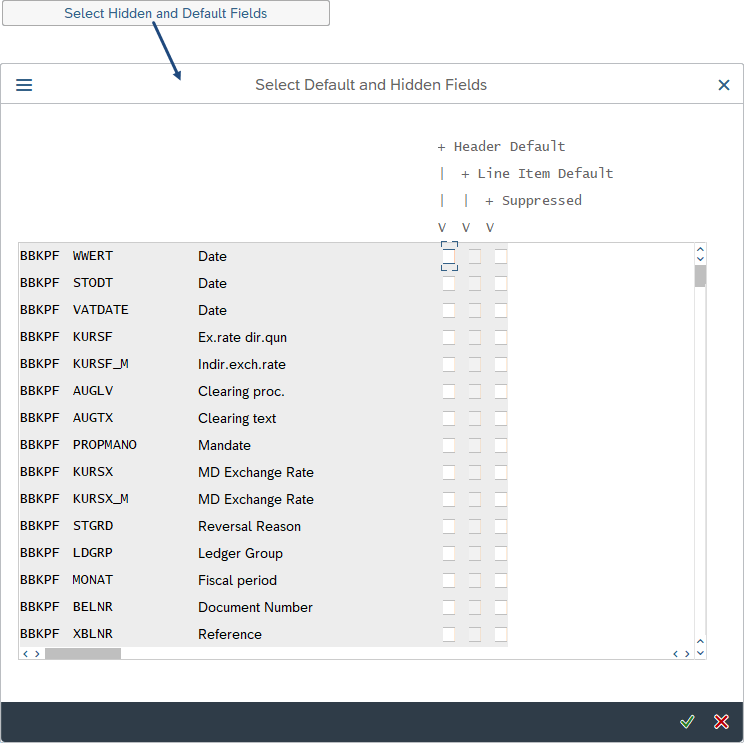Click down arrow beneath top scroll-up arrow
Viewport: 744px width, 743px height.
(700, 259)
